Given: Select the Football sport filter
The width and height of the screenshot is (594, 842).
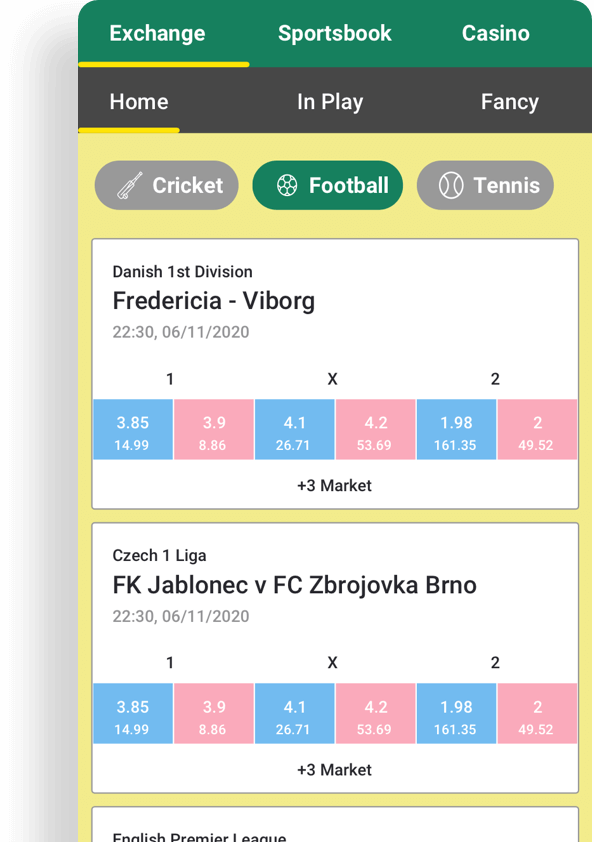Looking at the screenshot, I should coord(328,185).
